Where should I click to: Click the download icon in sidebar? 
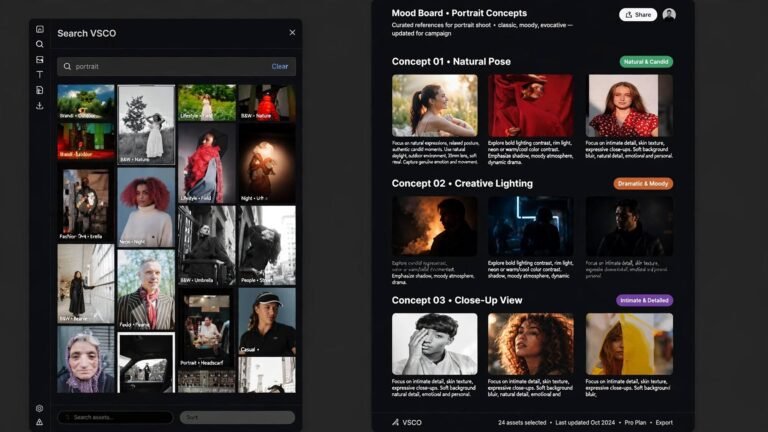tap(40, 105)
